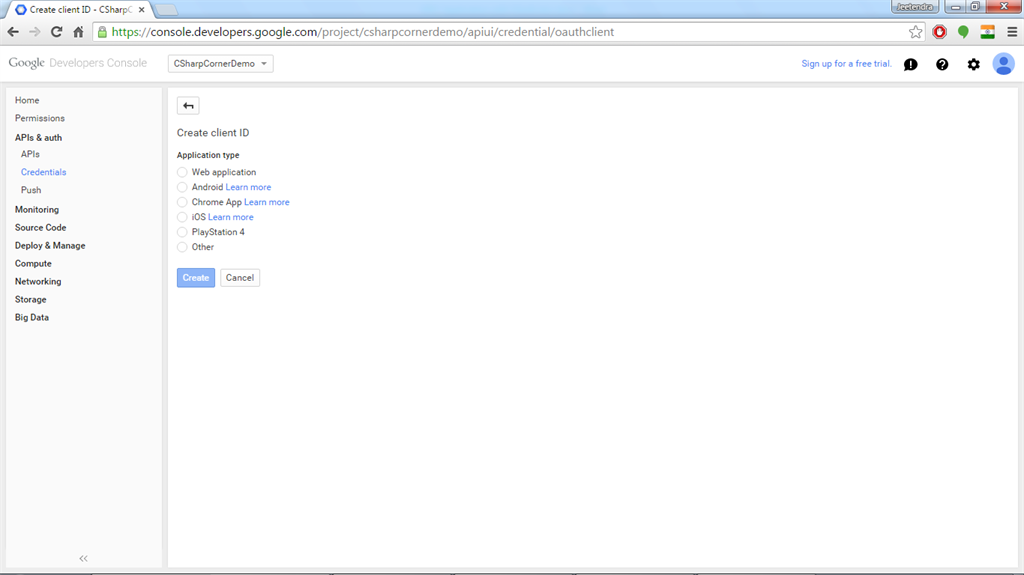
Task: Click the red ad-blocker extension icon
Action: coord(940,32)
